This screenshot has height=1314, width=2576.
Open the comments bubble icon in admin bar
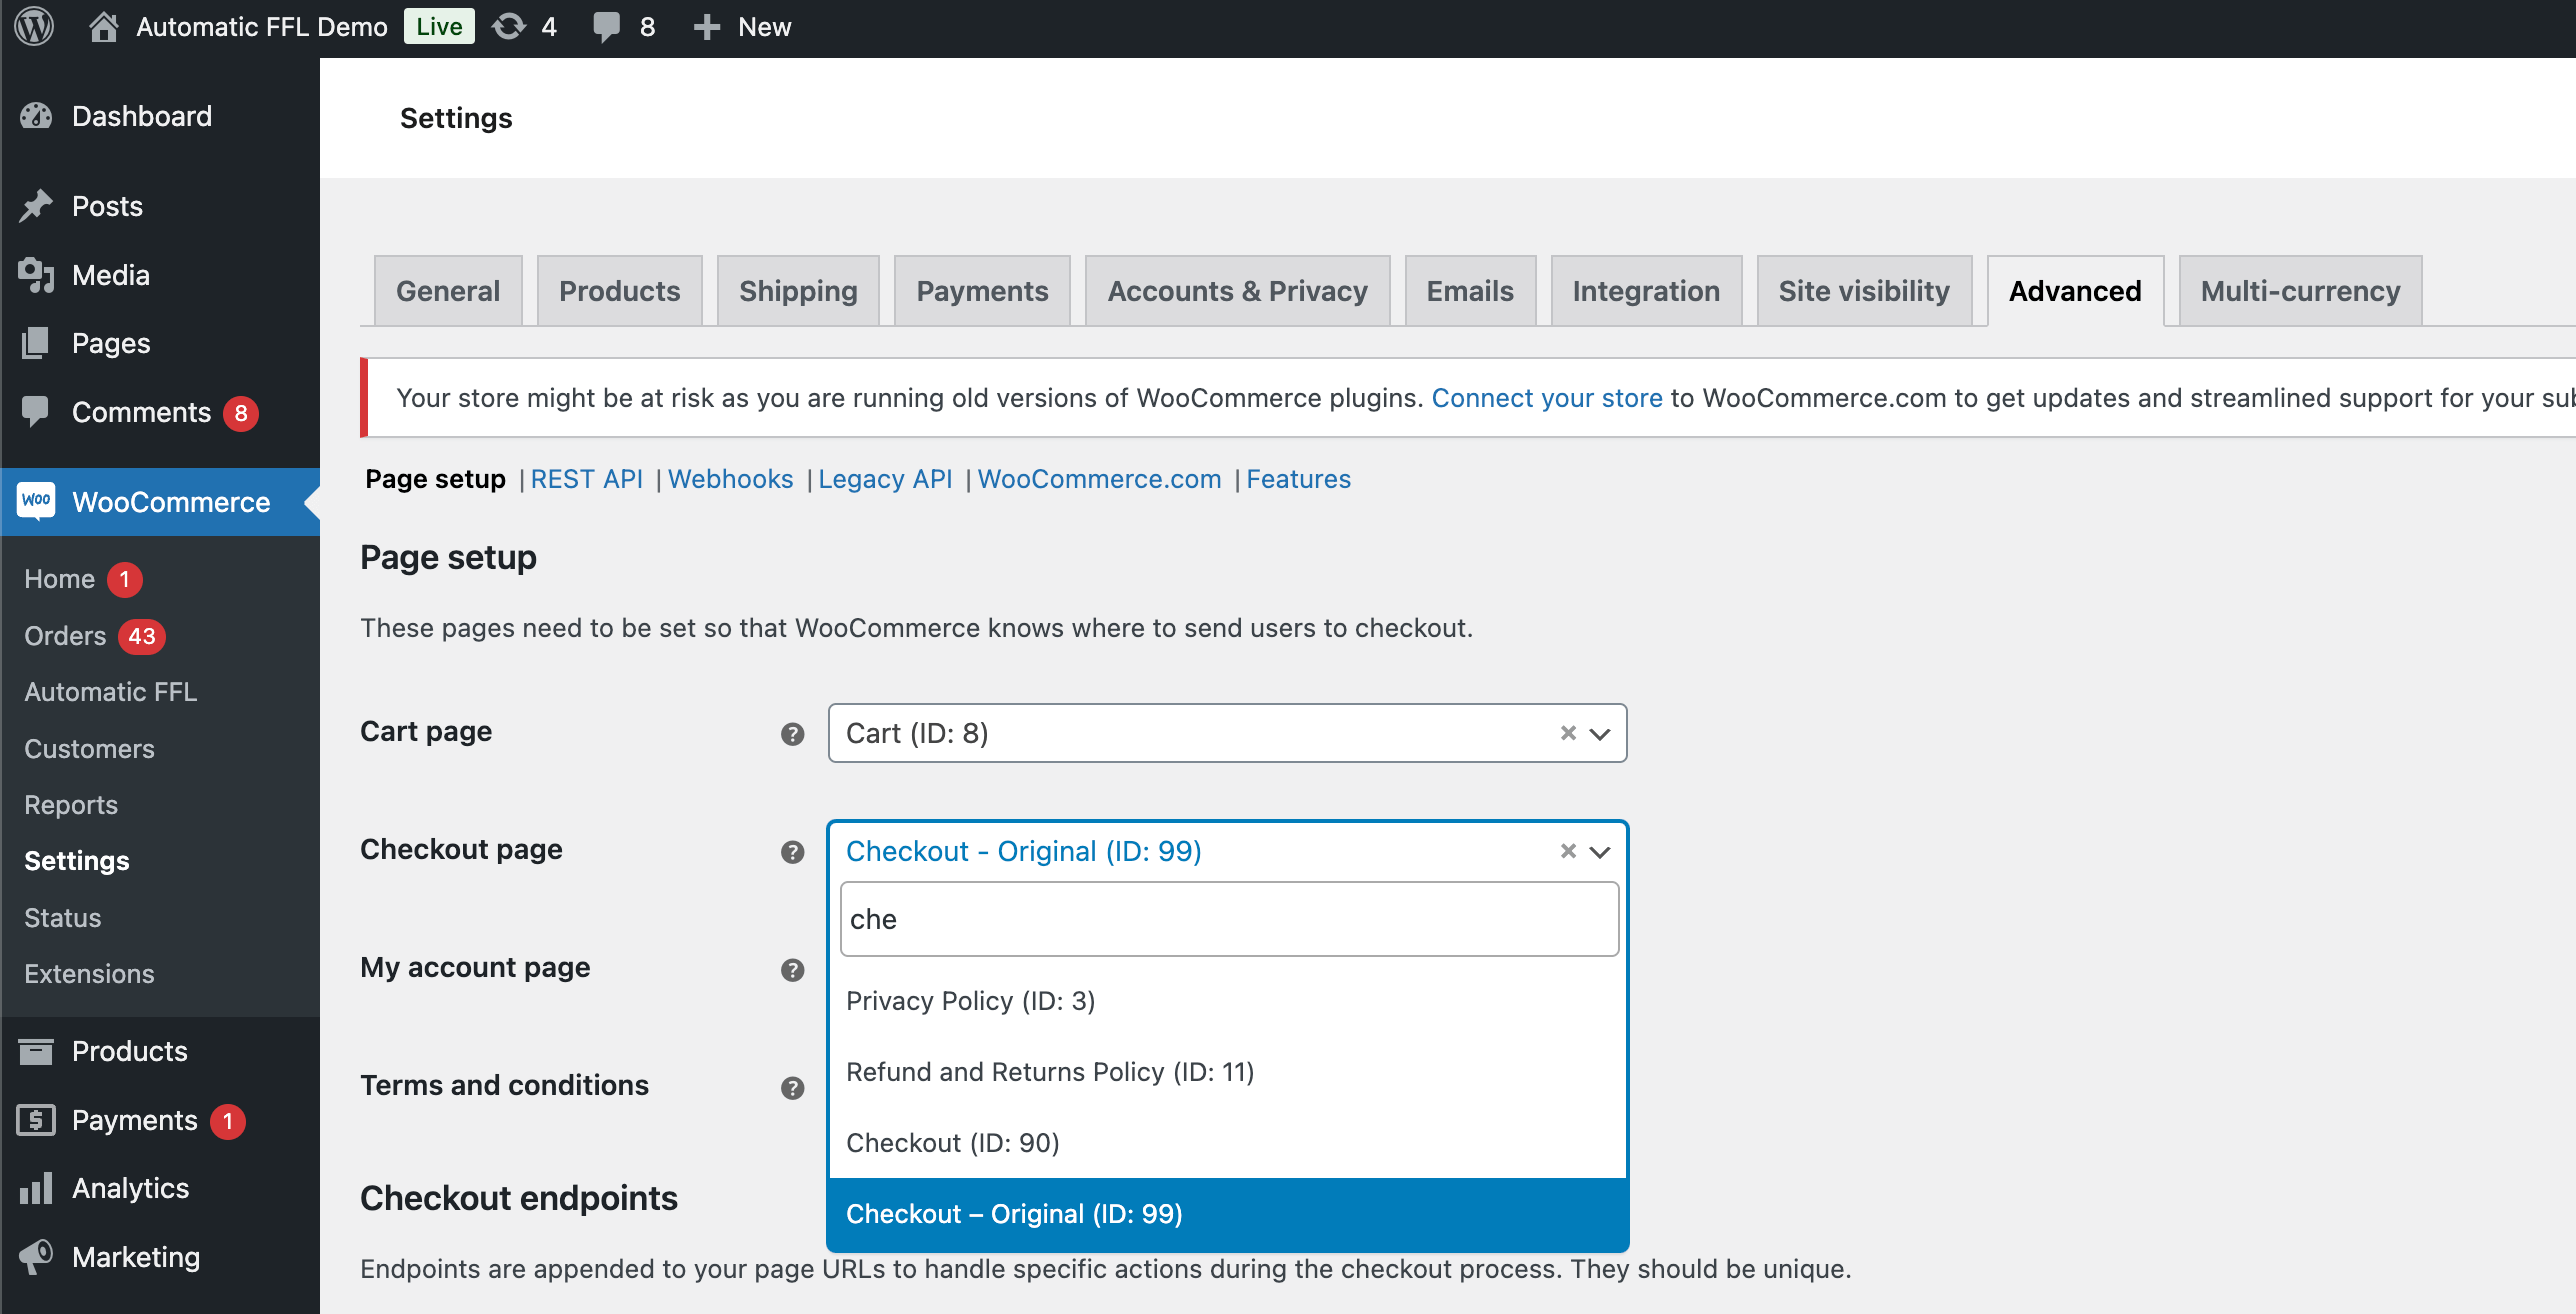[x=606, y=27]
